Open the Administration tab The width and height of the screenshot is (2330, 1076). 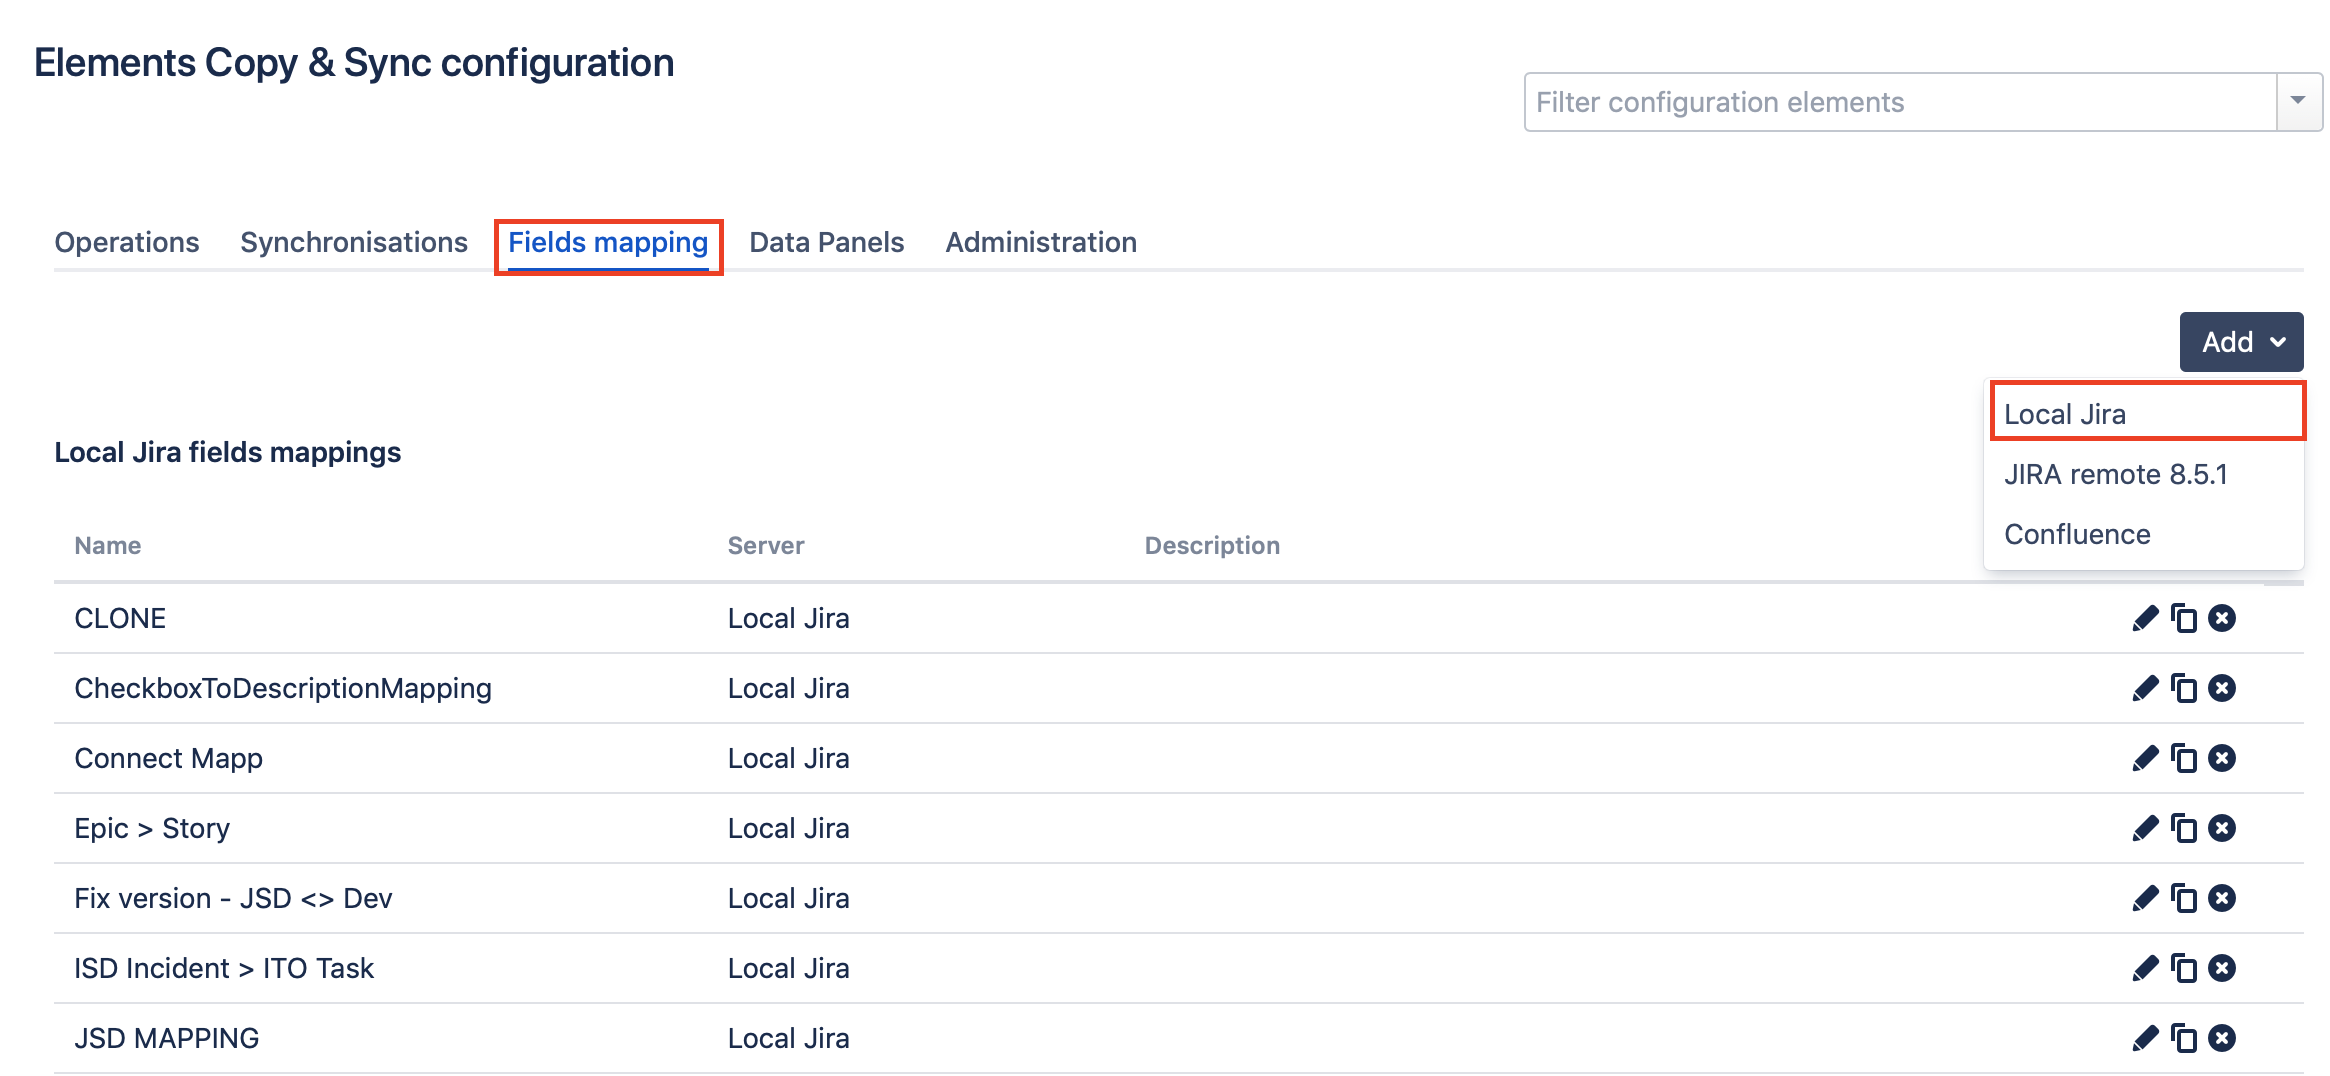[x=1041, y=242]
